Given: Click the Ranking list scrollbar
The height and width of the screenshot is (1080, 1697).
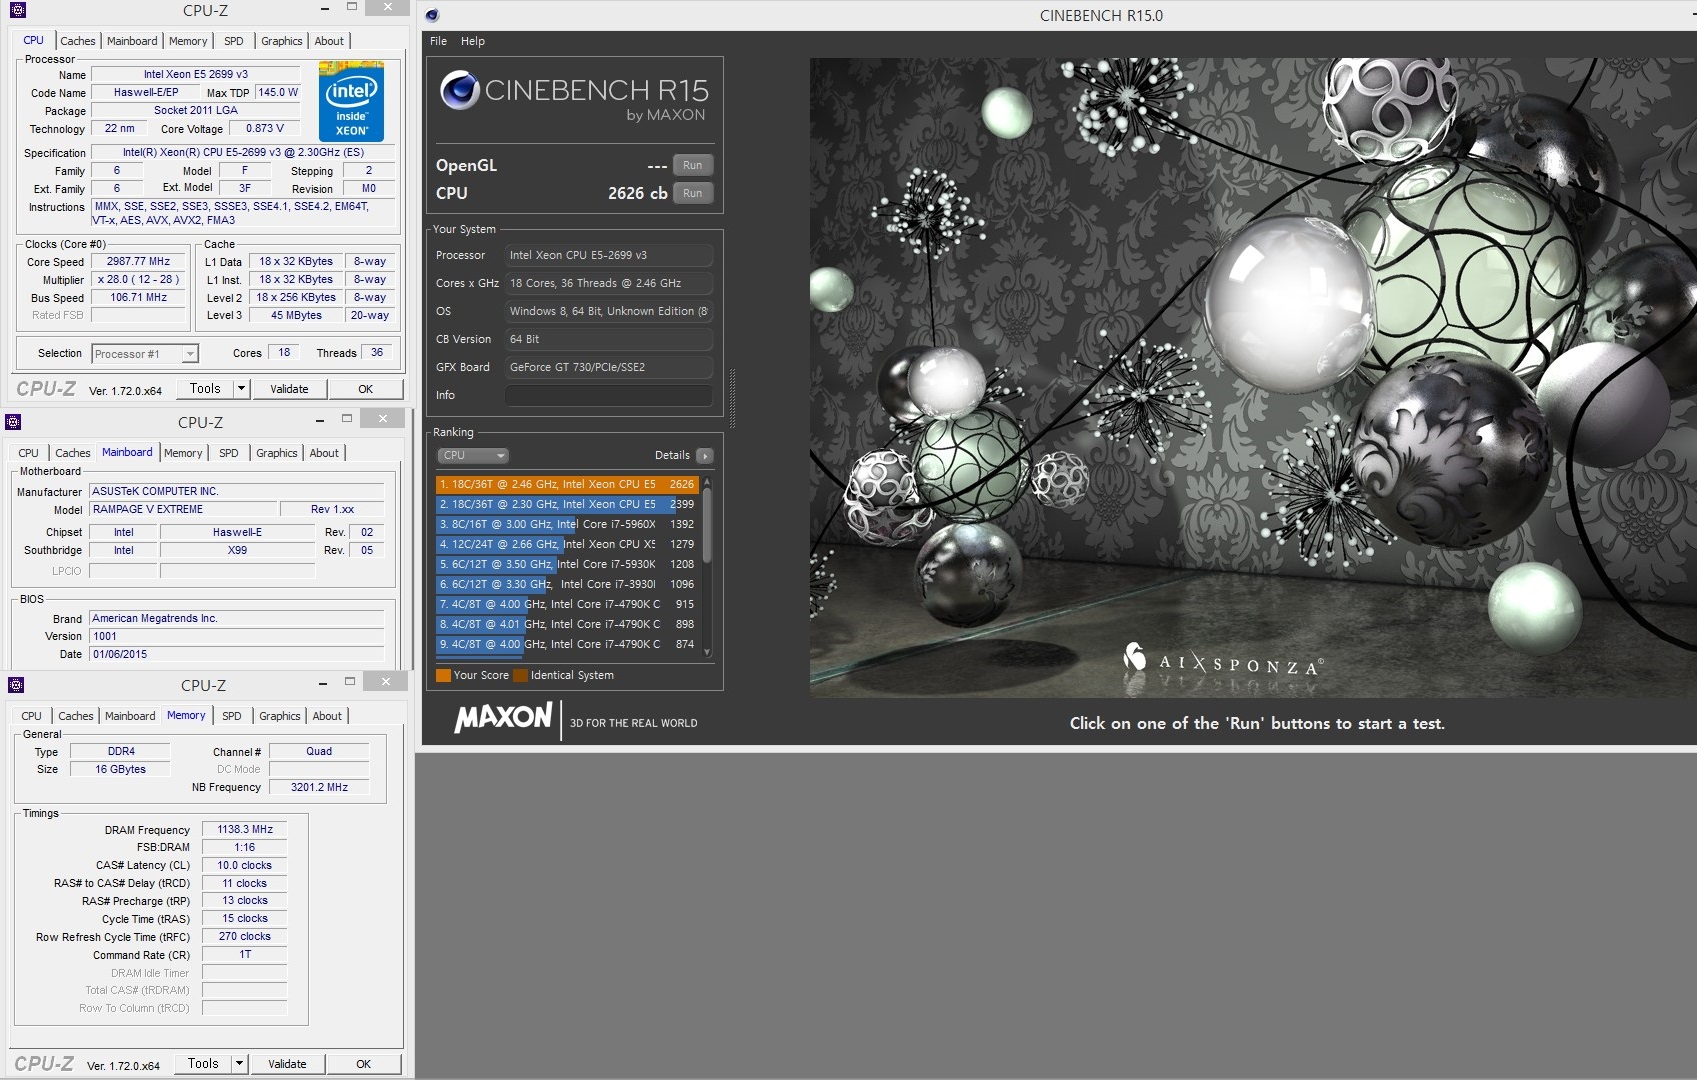Looking at the screenshot, I should tap(707, 567).
